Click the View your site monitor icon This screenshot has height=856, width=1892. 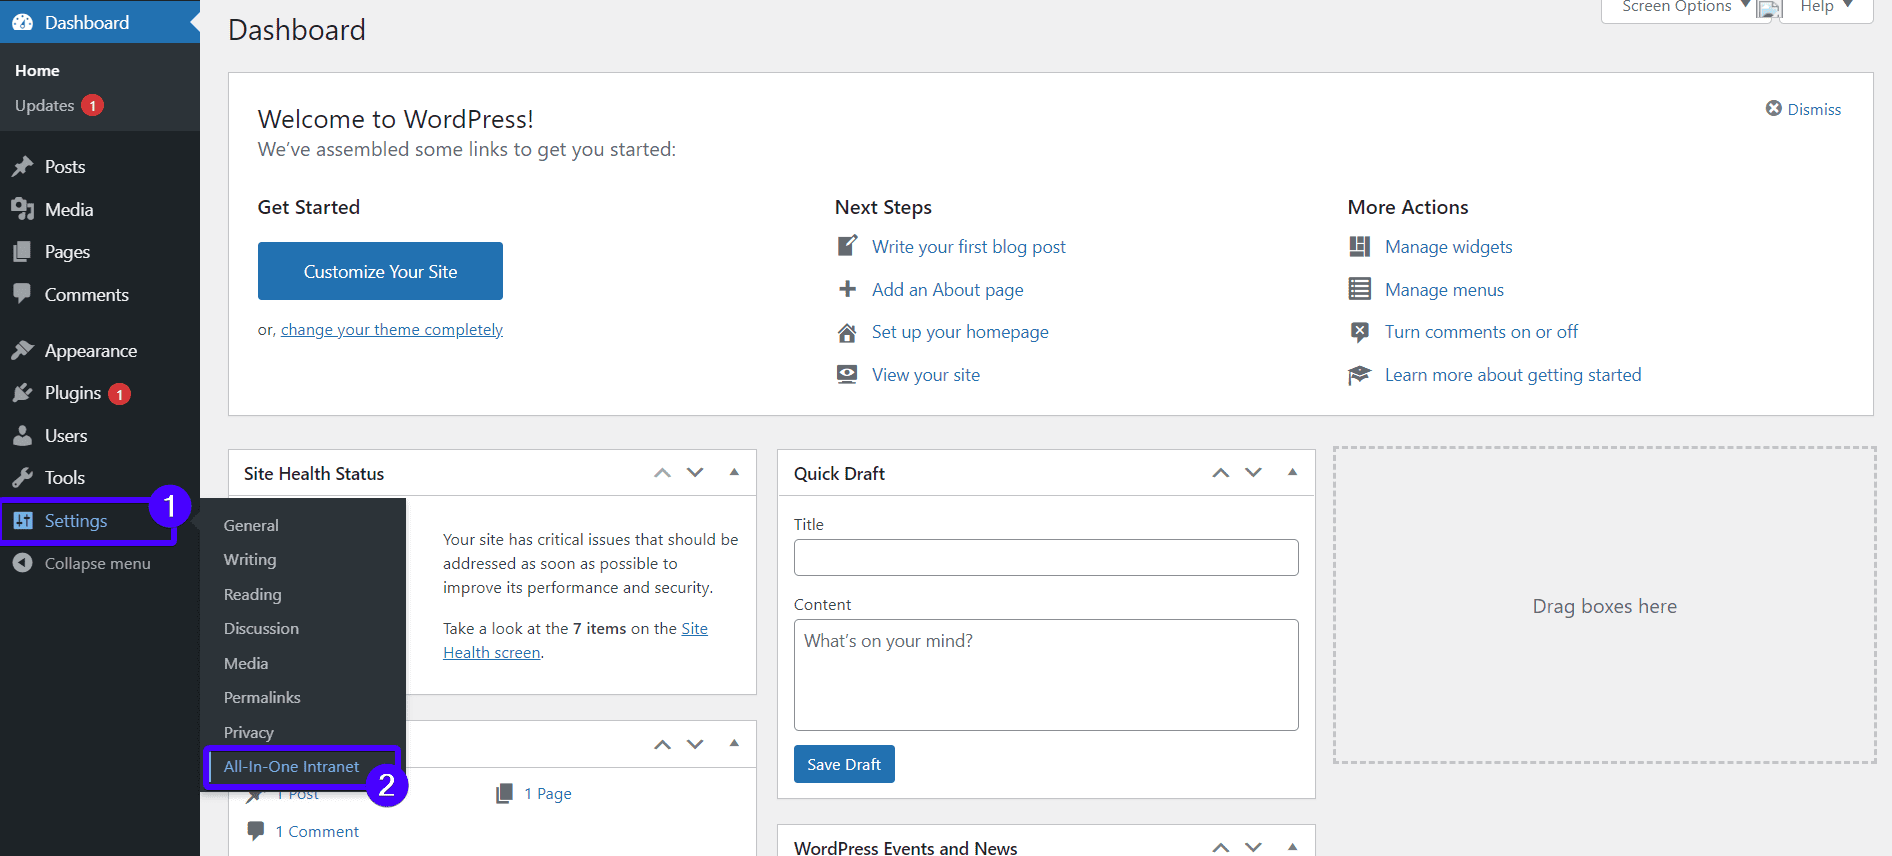[847, 374]
